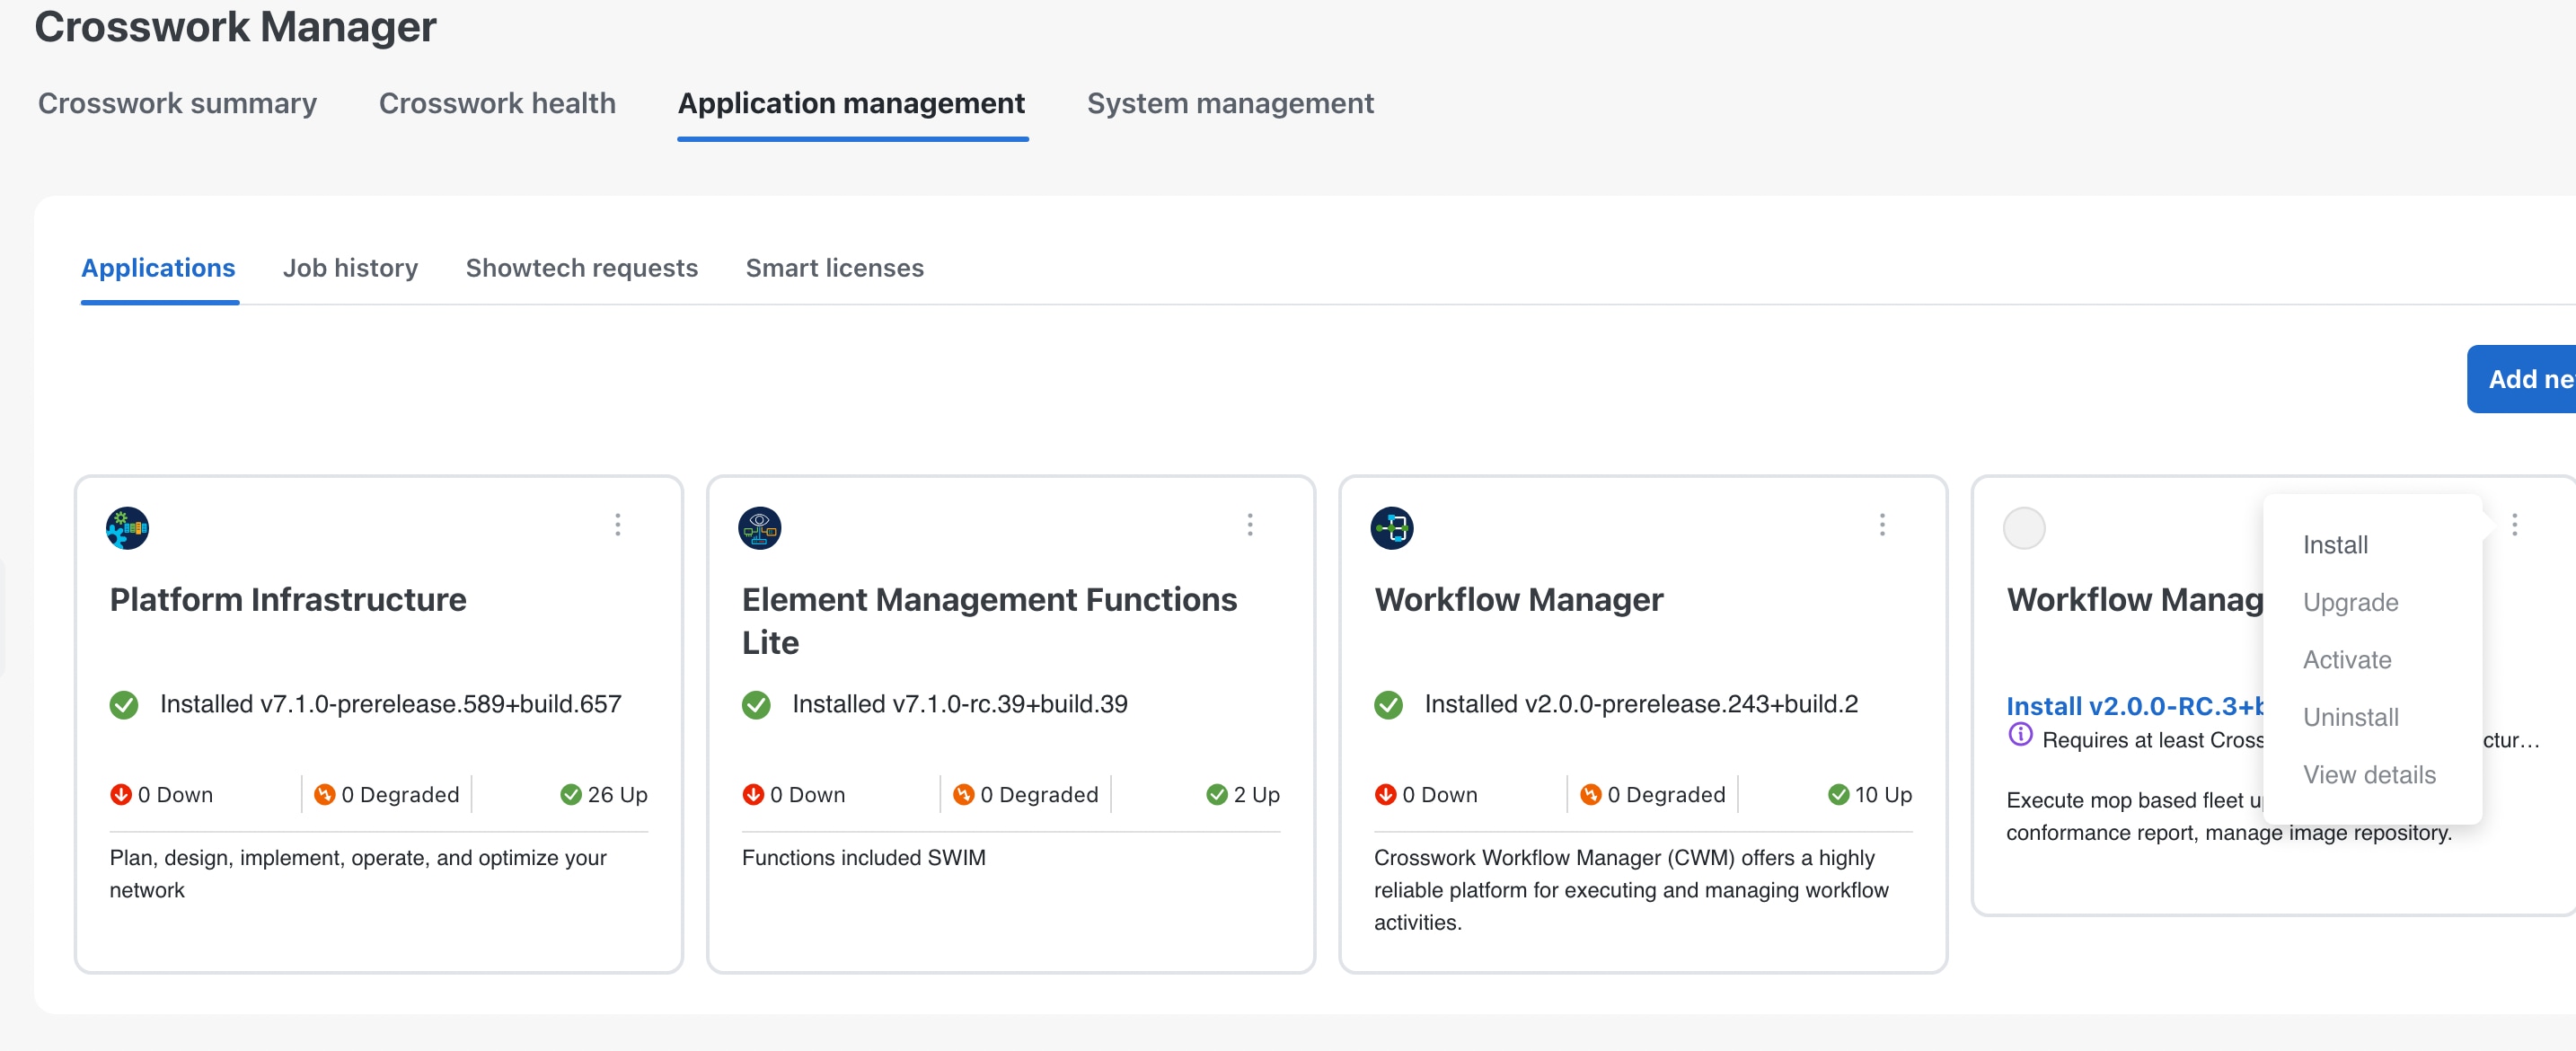Click green Up icon next to 10 Up
Image resolution: width=2576 pixels, height=1051 pixels.
point(1838,794)
